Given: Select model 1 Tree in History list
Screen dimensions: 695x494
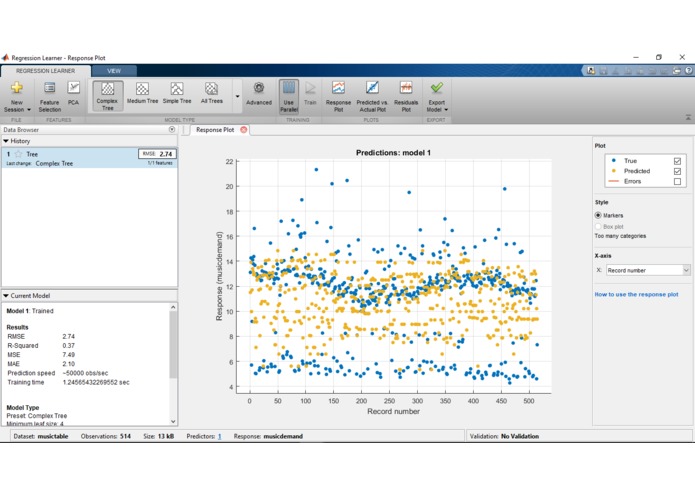Looking at the screenshot, I should pos(90,158).
